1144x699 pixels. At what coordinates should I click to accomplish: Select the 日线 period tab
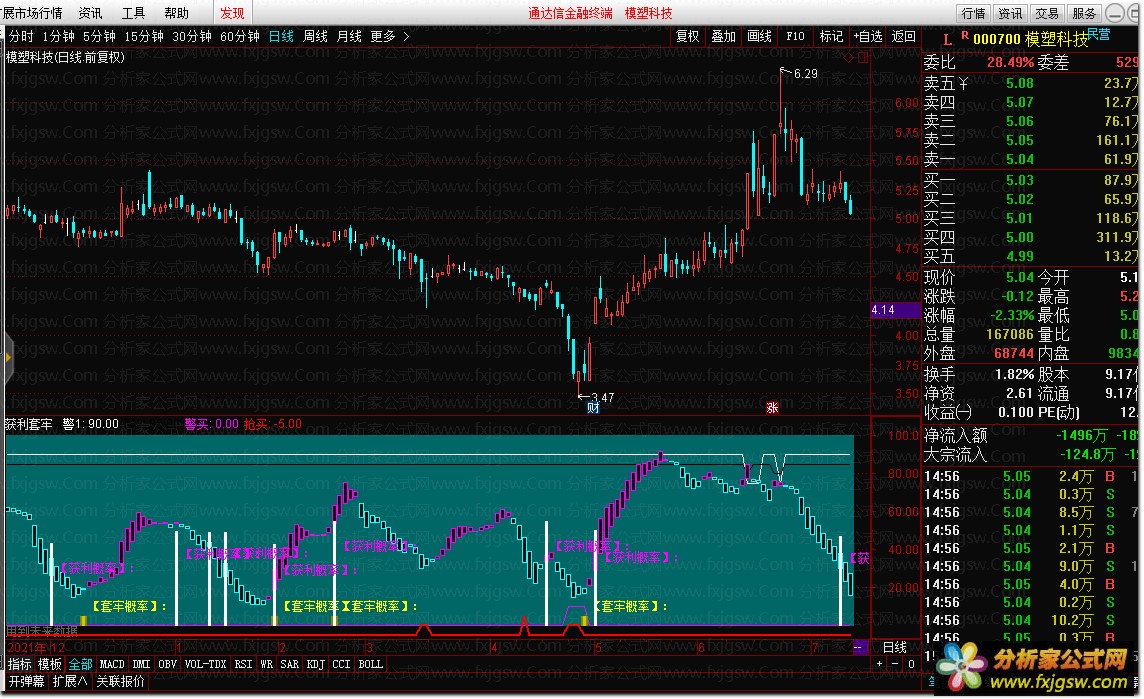(281, 36)
